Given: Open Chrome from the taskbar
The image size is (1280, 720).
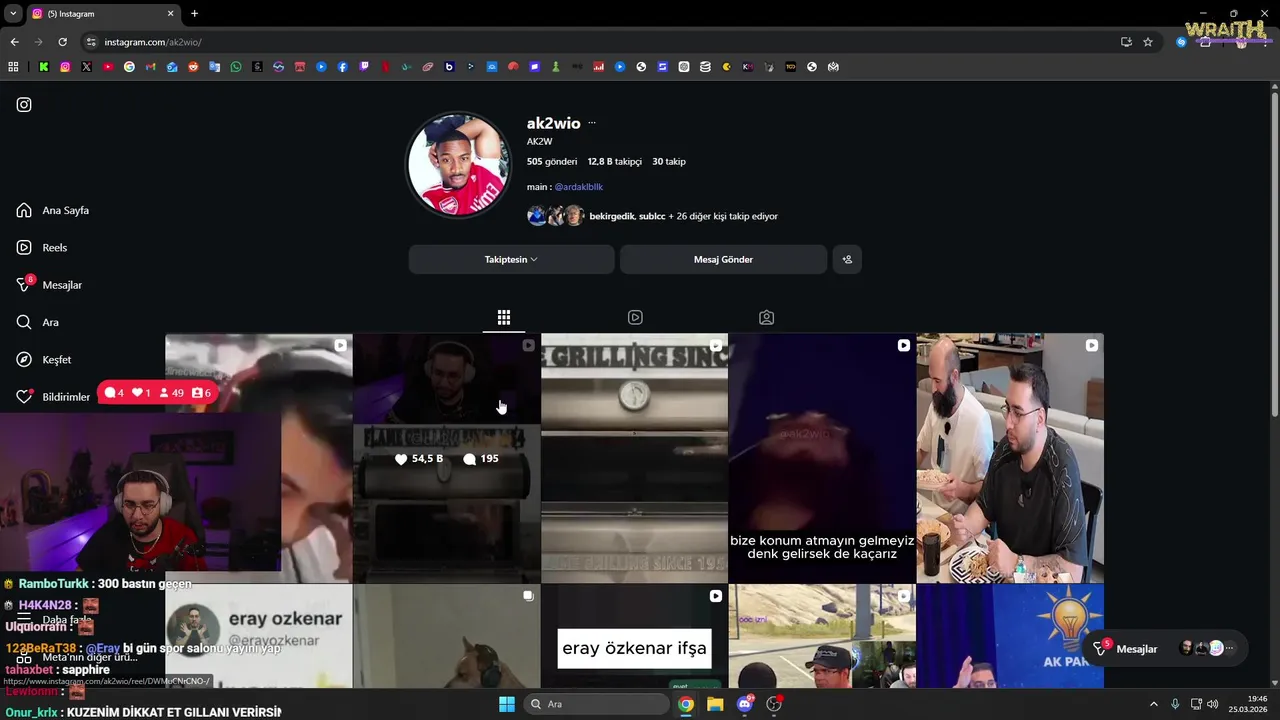Looking at the screenshot, I should coord(685,704).
